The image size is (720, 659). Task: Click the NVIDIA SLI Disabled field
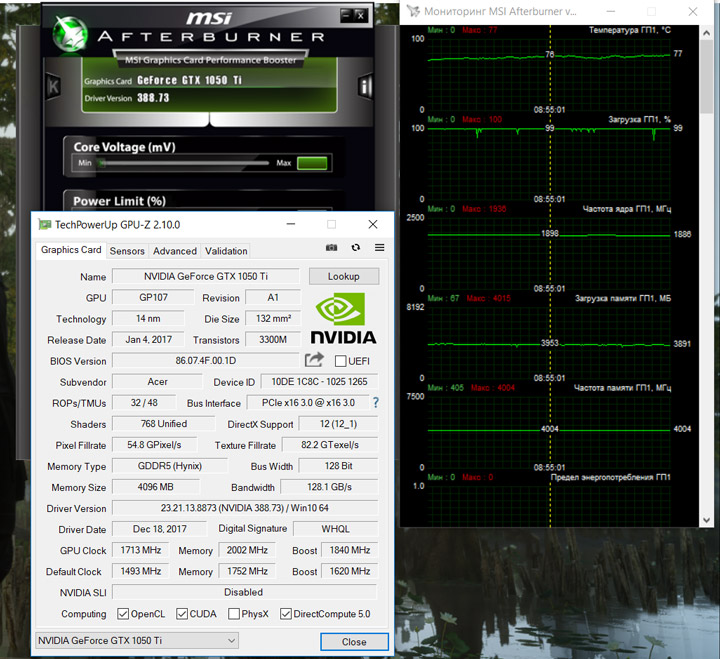pyautogui.click(x=244, y=592)
